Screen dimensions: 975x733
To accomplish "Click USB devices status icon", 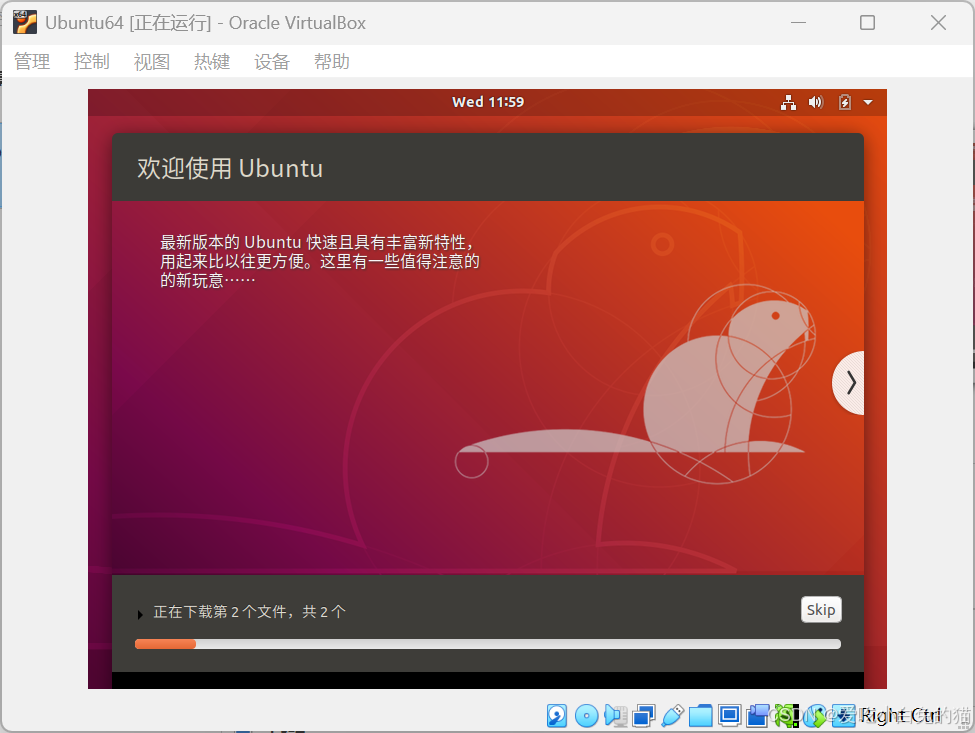I will pyautogui.click(x=672, y=716).
